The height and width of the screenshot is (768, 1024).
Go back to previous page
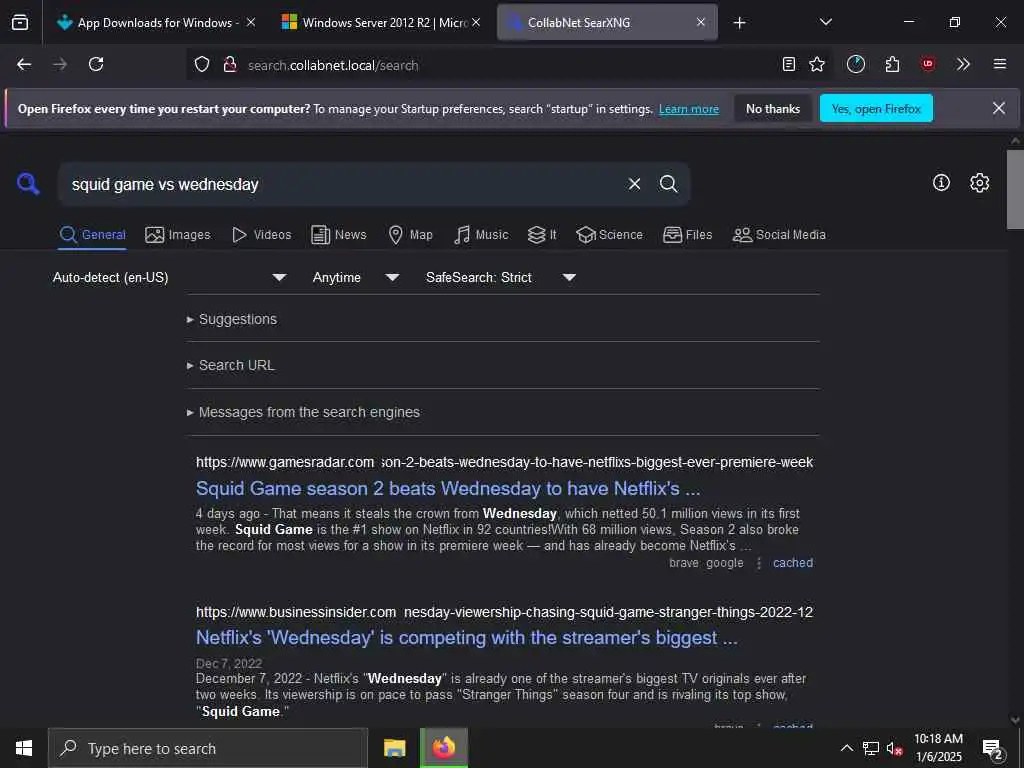click(24, 64)
